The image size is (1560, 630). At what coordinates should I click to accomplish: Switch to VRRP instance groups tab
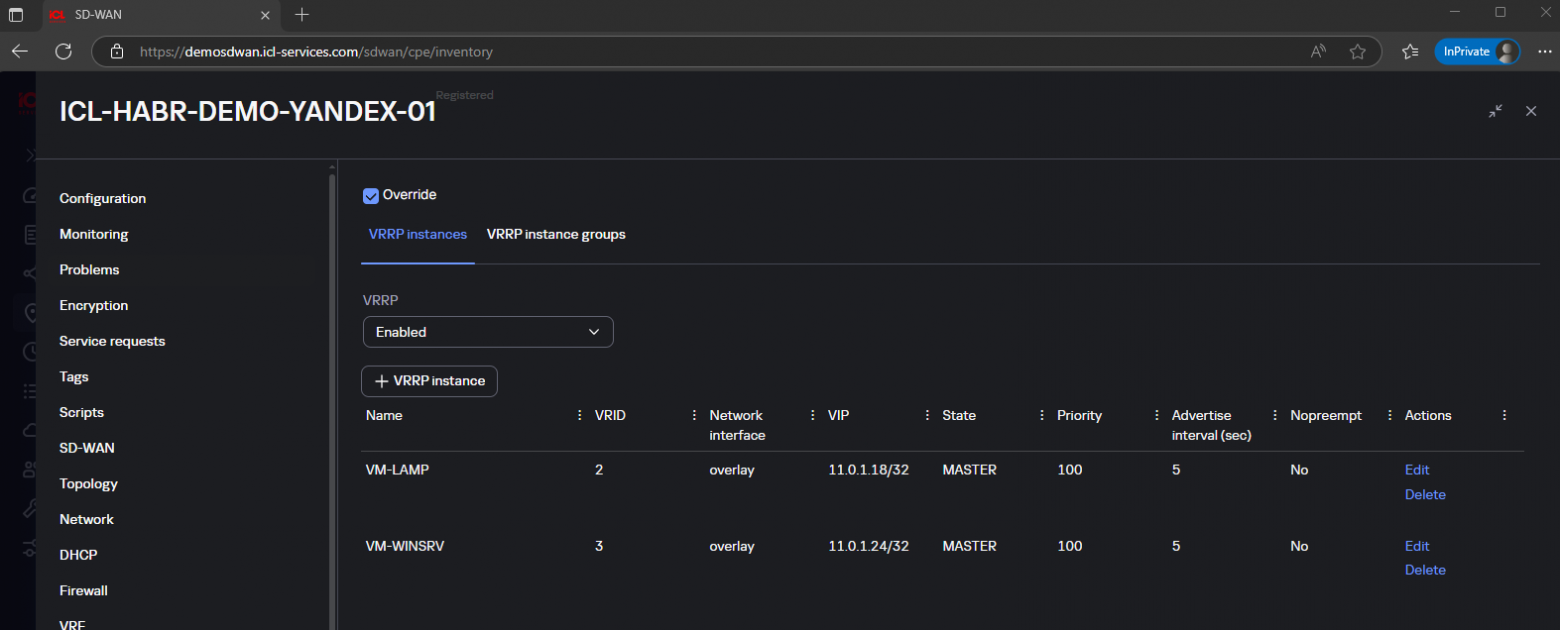point(556,234)
